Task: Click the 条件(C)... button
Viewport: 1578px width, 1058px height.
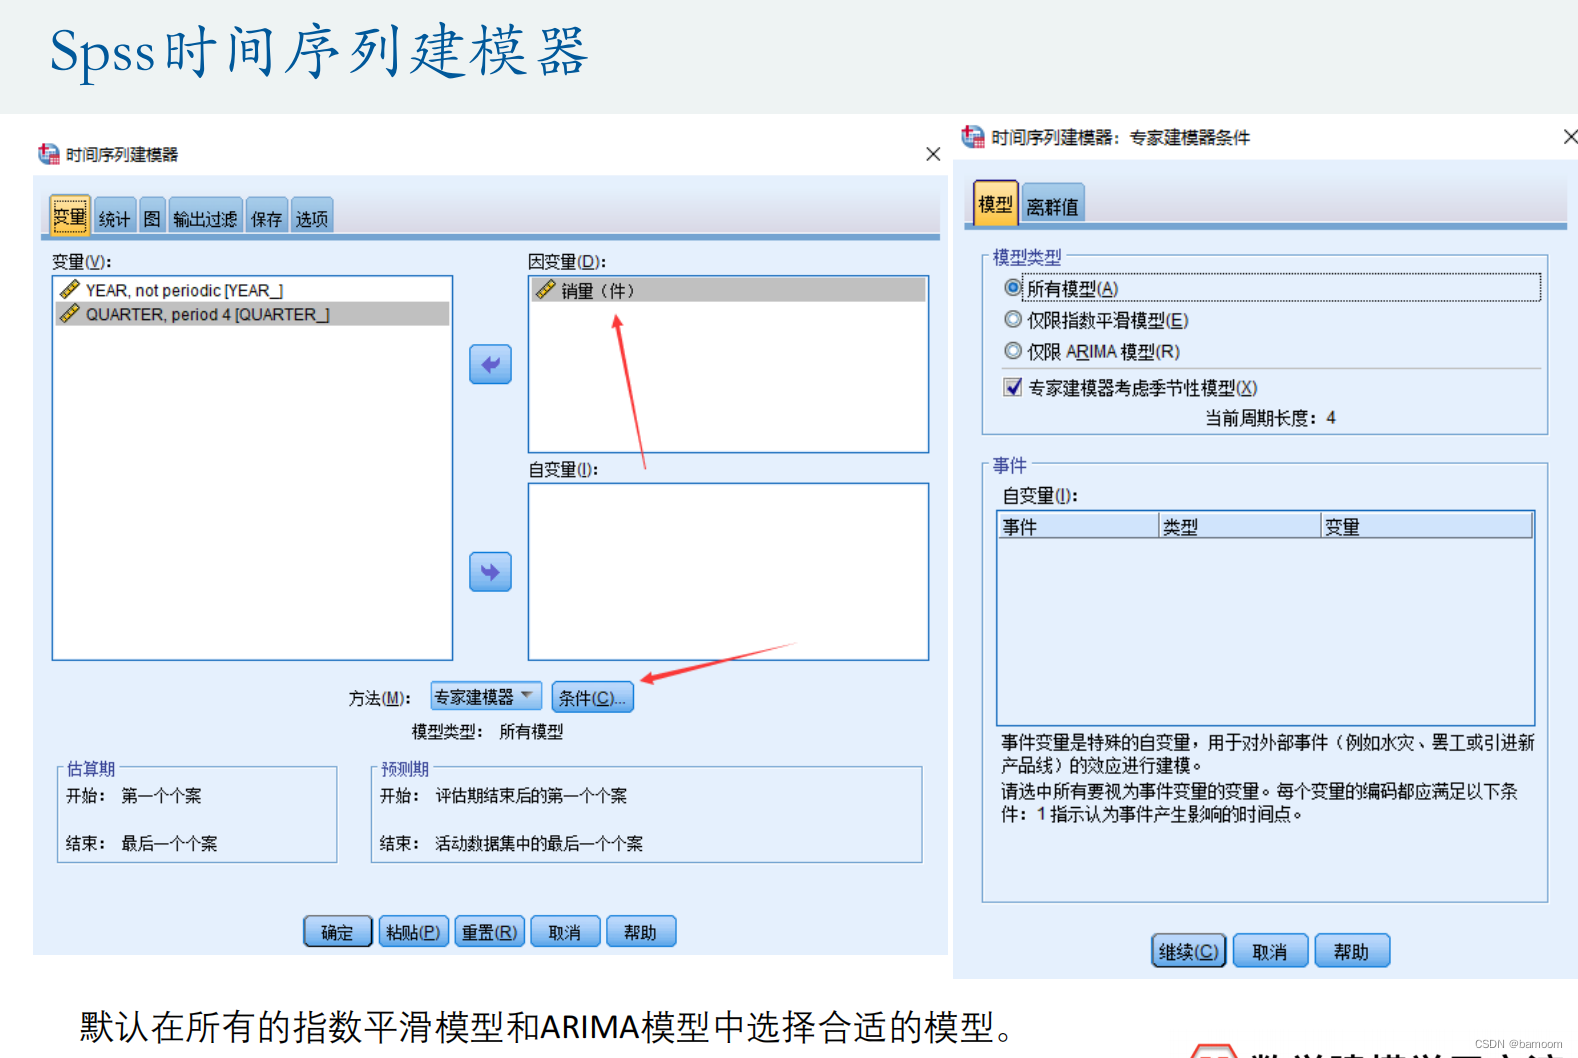Action: click(x=592, y=697)
